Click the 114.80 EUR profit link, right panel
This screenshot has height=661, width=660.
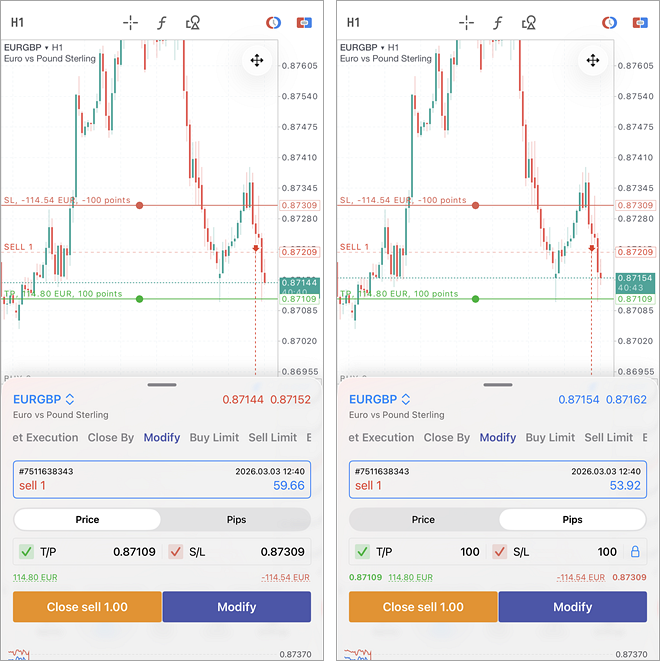(410, 577)
